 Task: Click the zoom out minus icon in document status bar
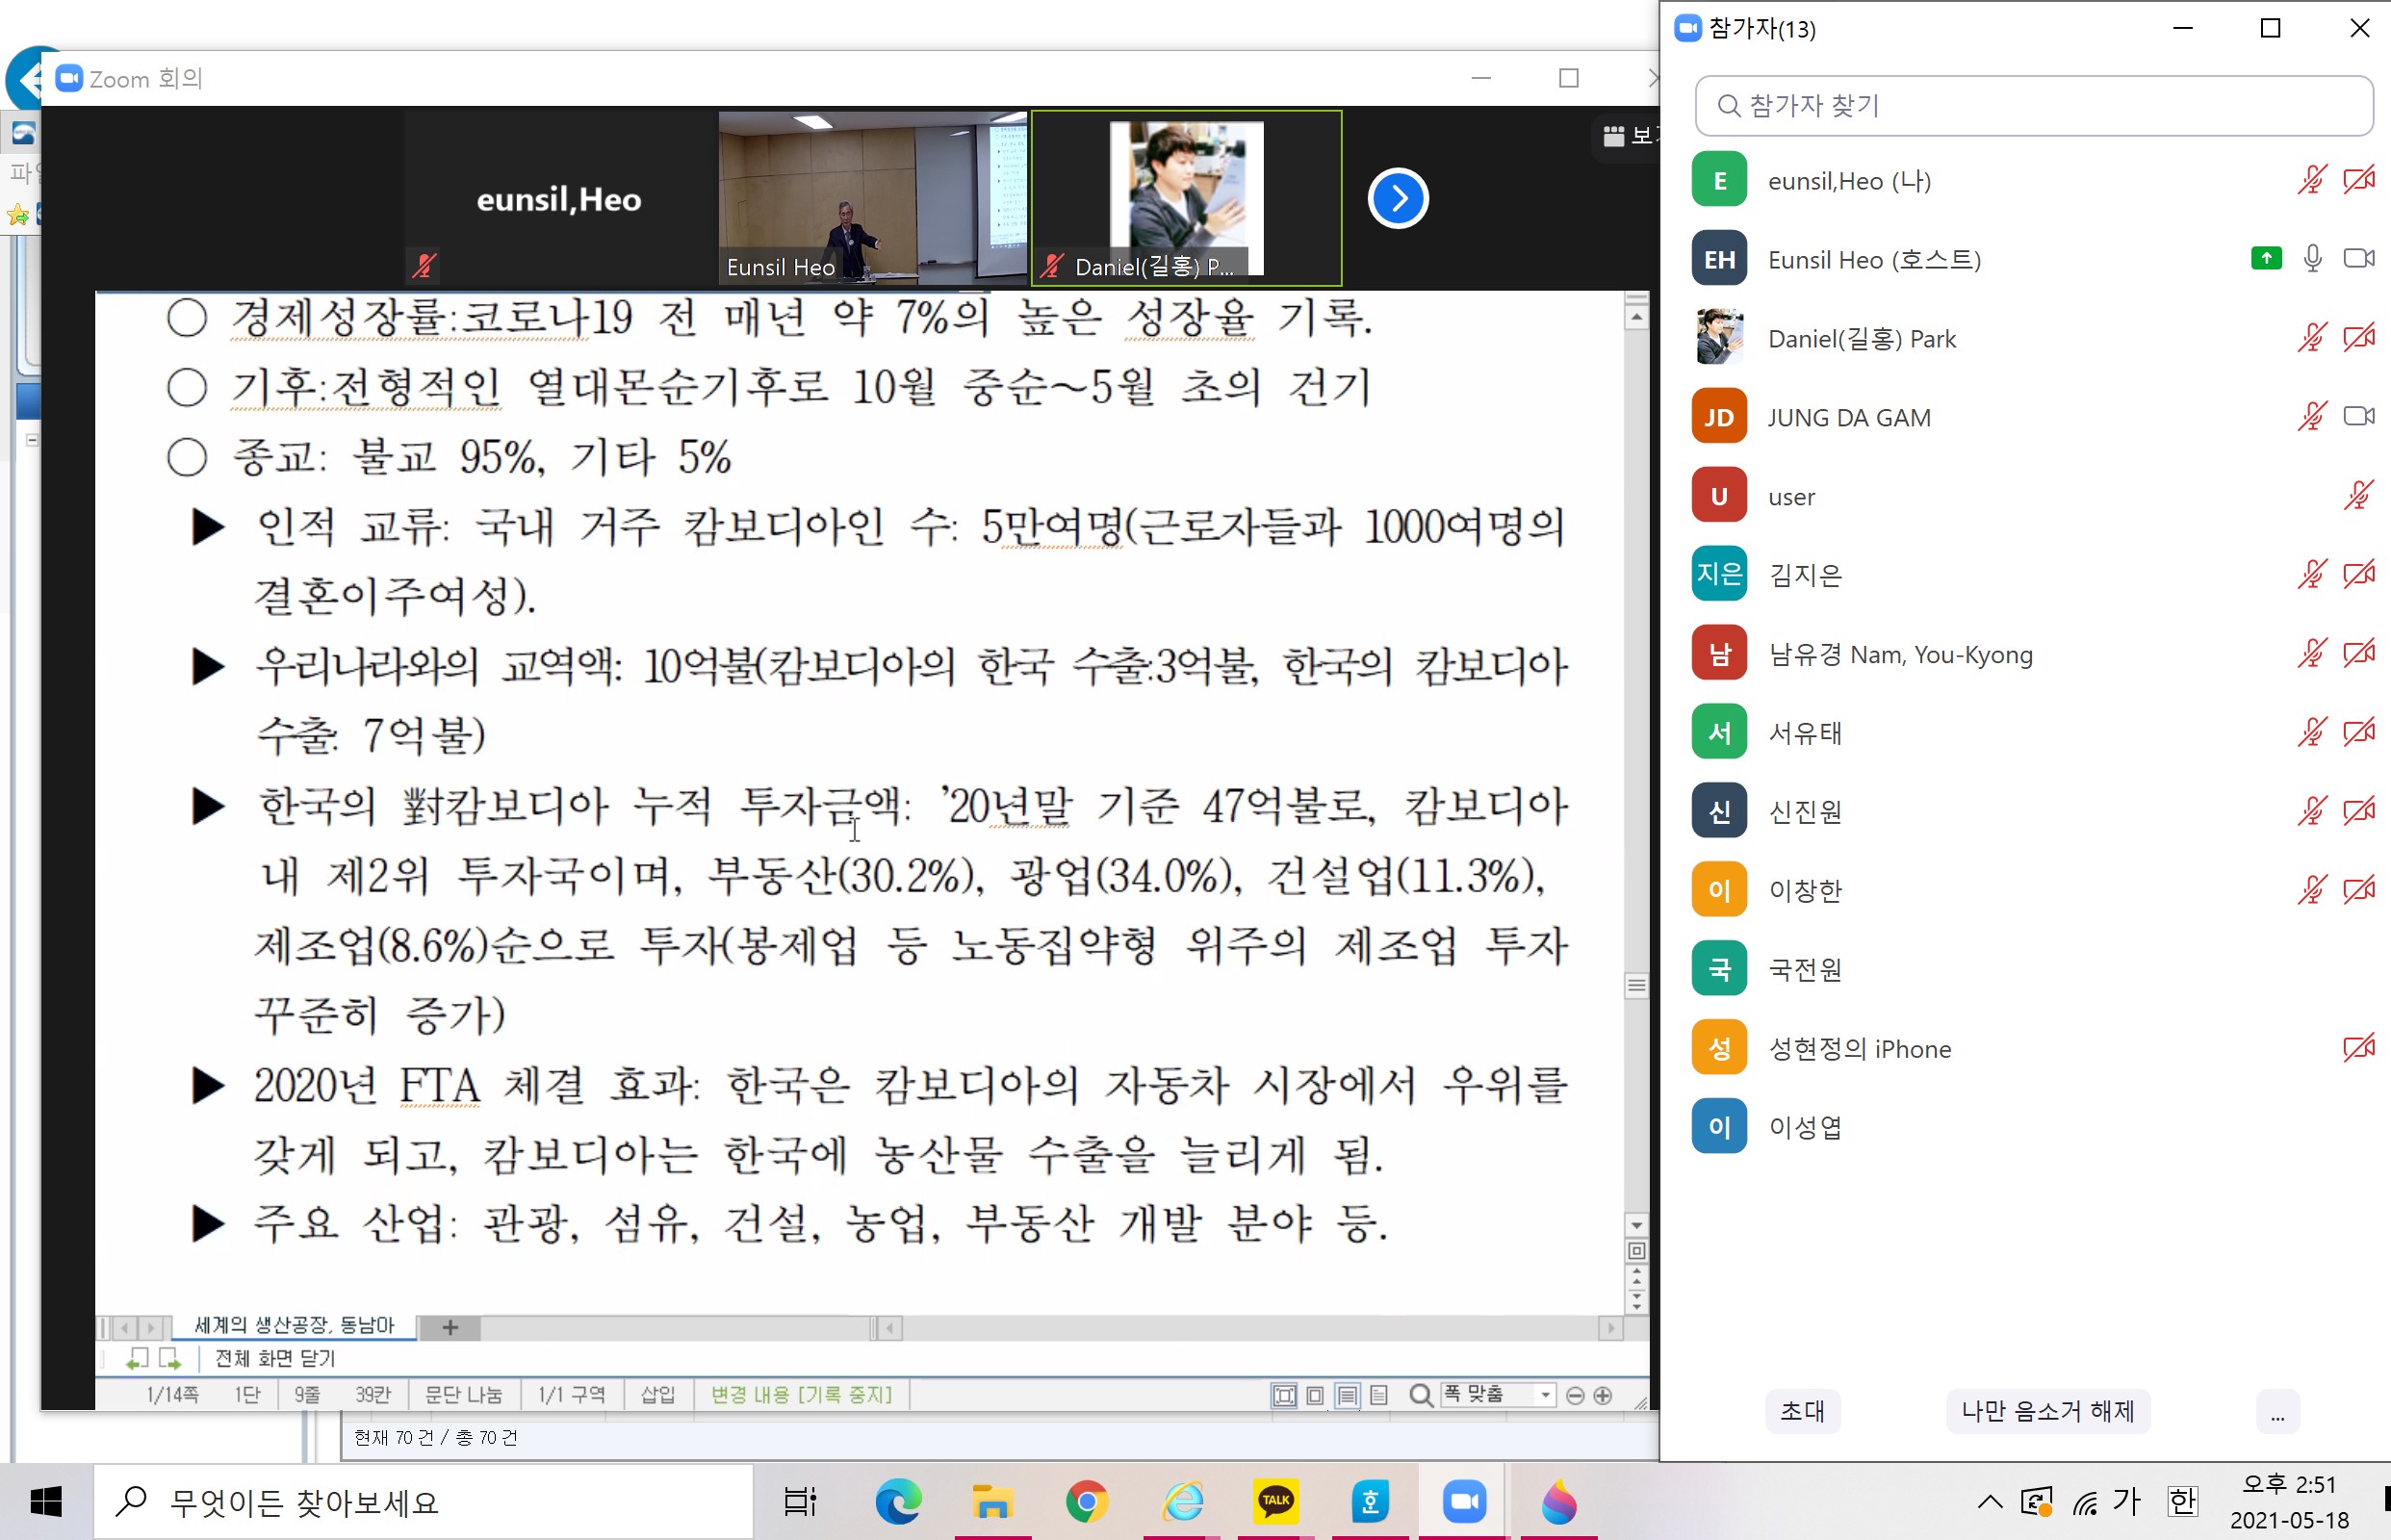[1574, 1395]
